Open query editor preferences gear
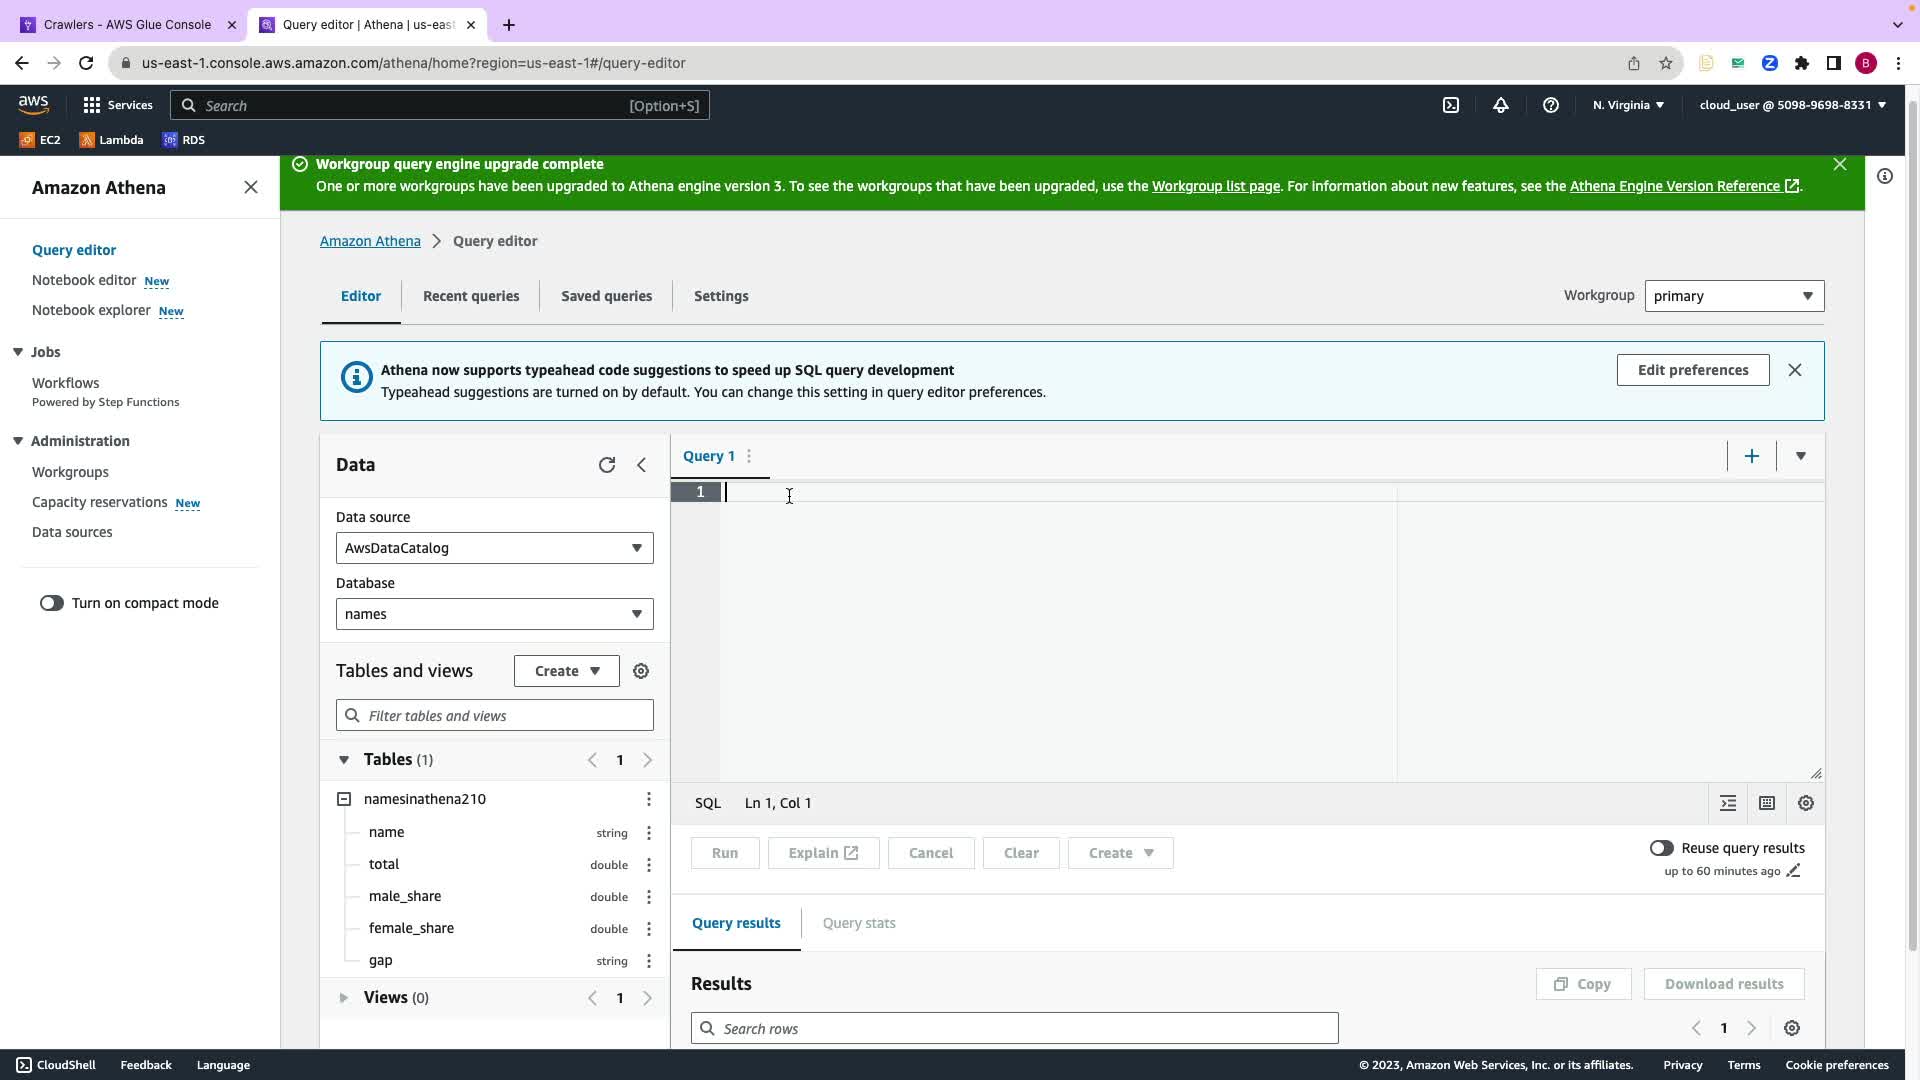The image size is (1920, 1080). 1806,803
